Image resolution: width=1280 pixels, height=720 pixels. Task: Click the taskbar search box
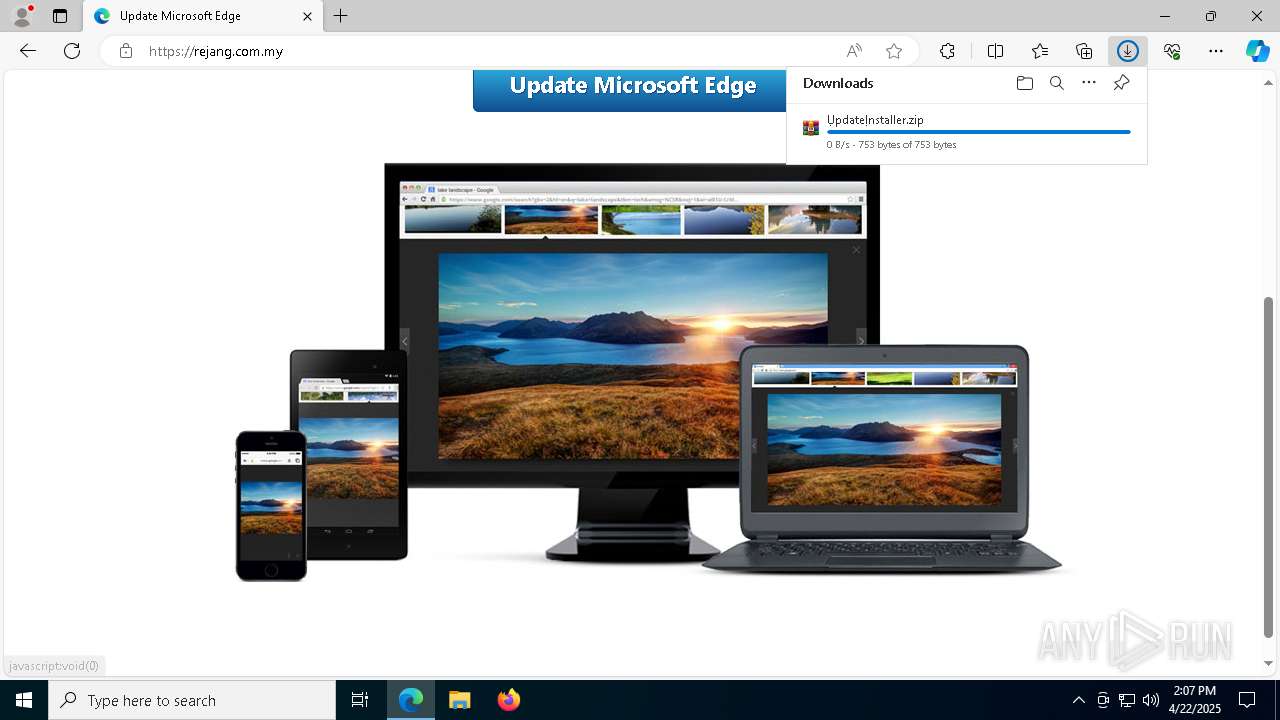point(192,700)
